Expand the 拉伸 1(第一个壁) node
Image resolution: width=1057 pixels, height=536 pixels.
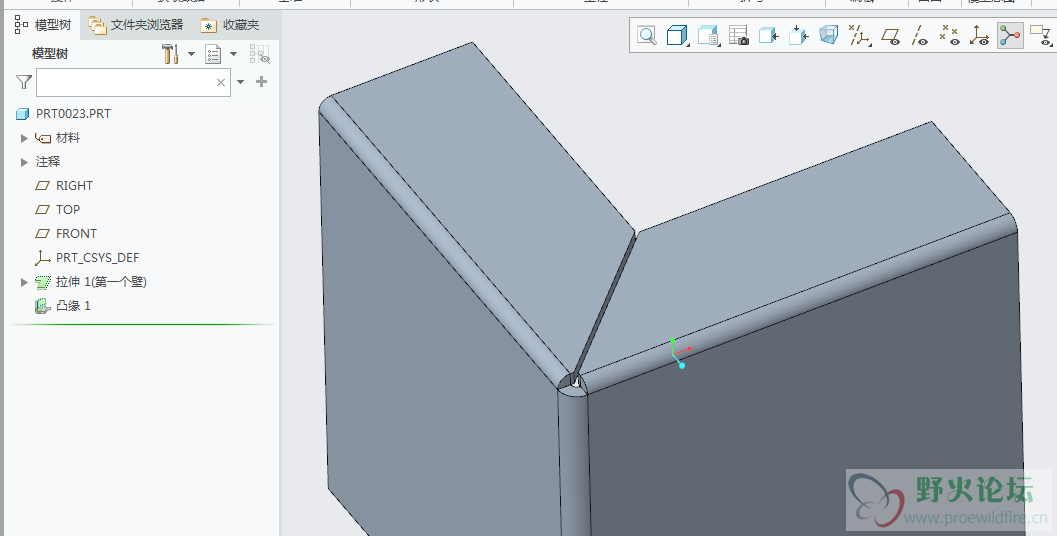point(24,282)
